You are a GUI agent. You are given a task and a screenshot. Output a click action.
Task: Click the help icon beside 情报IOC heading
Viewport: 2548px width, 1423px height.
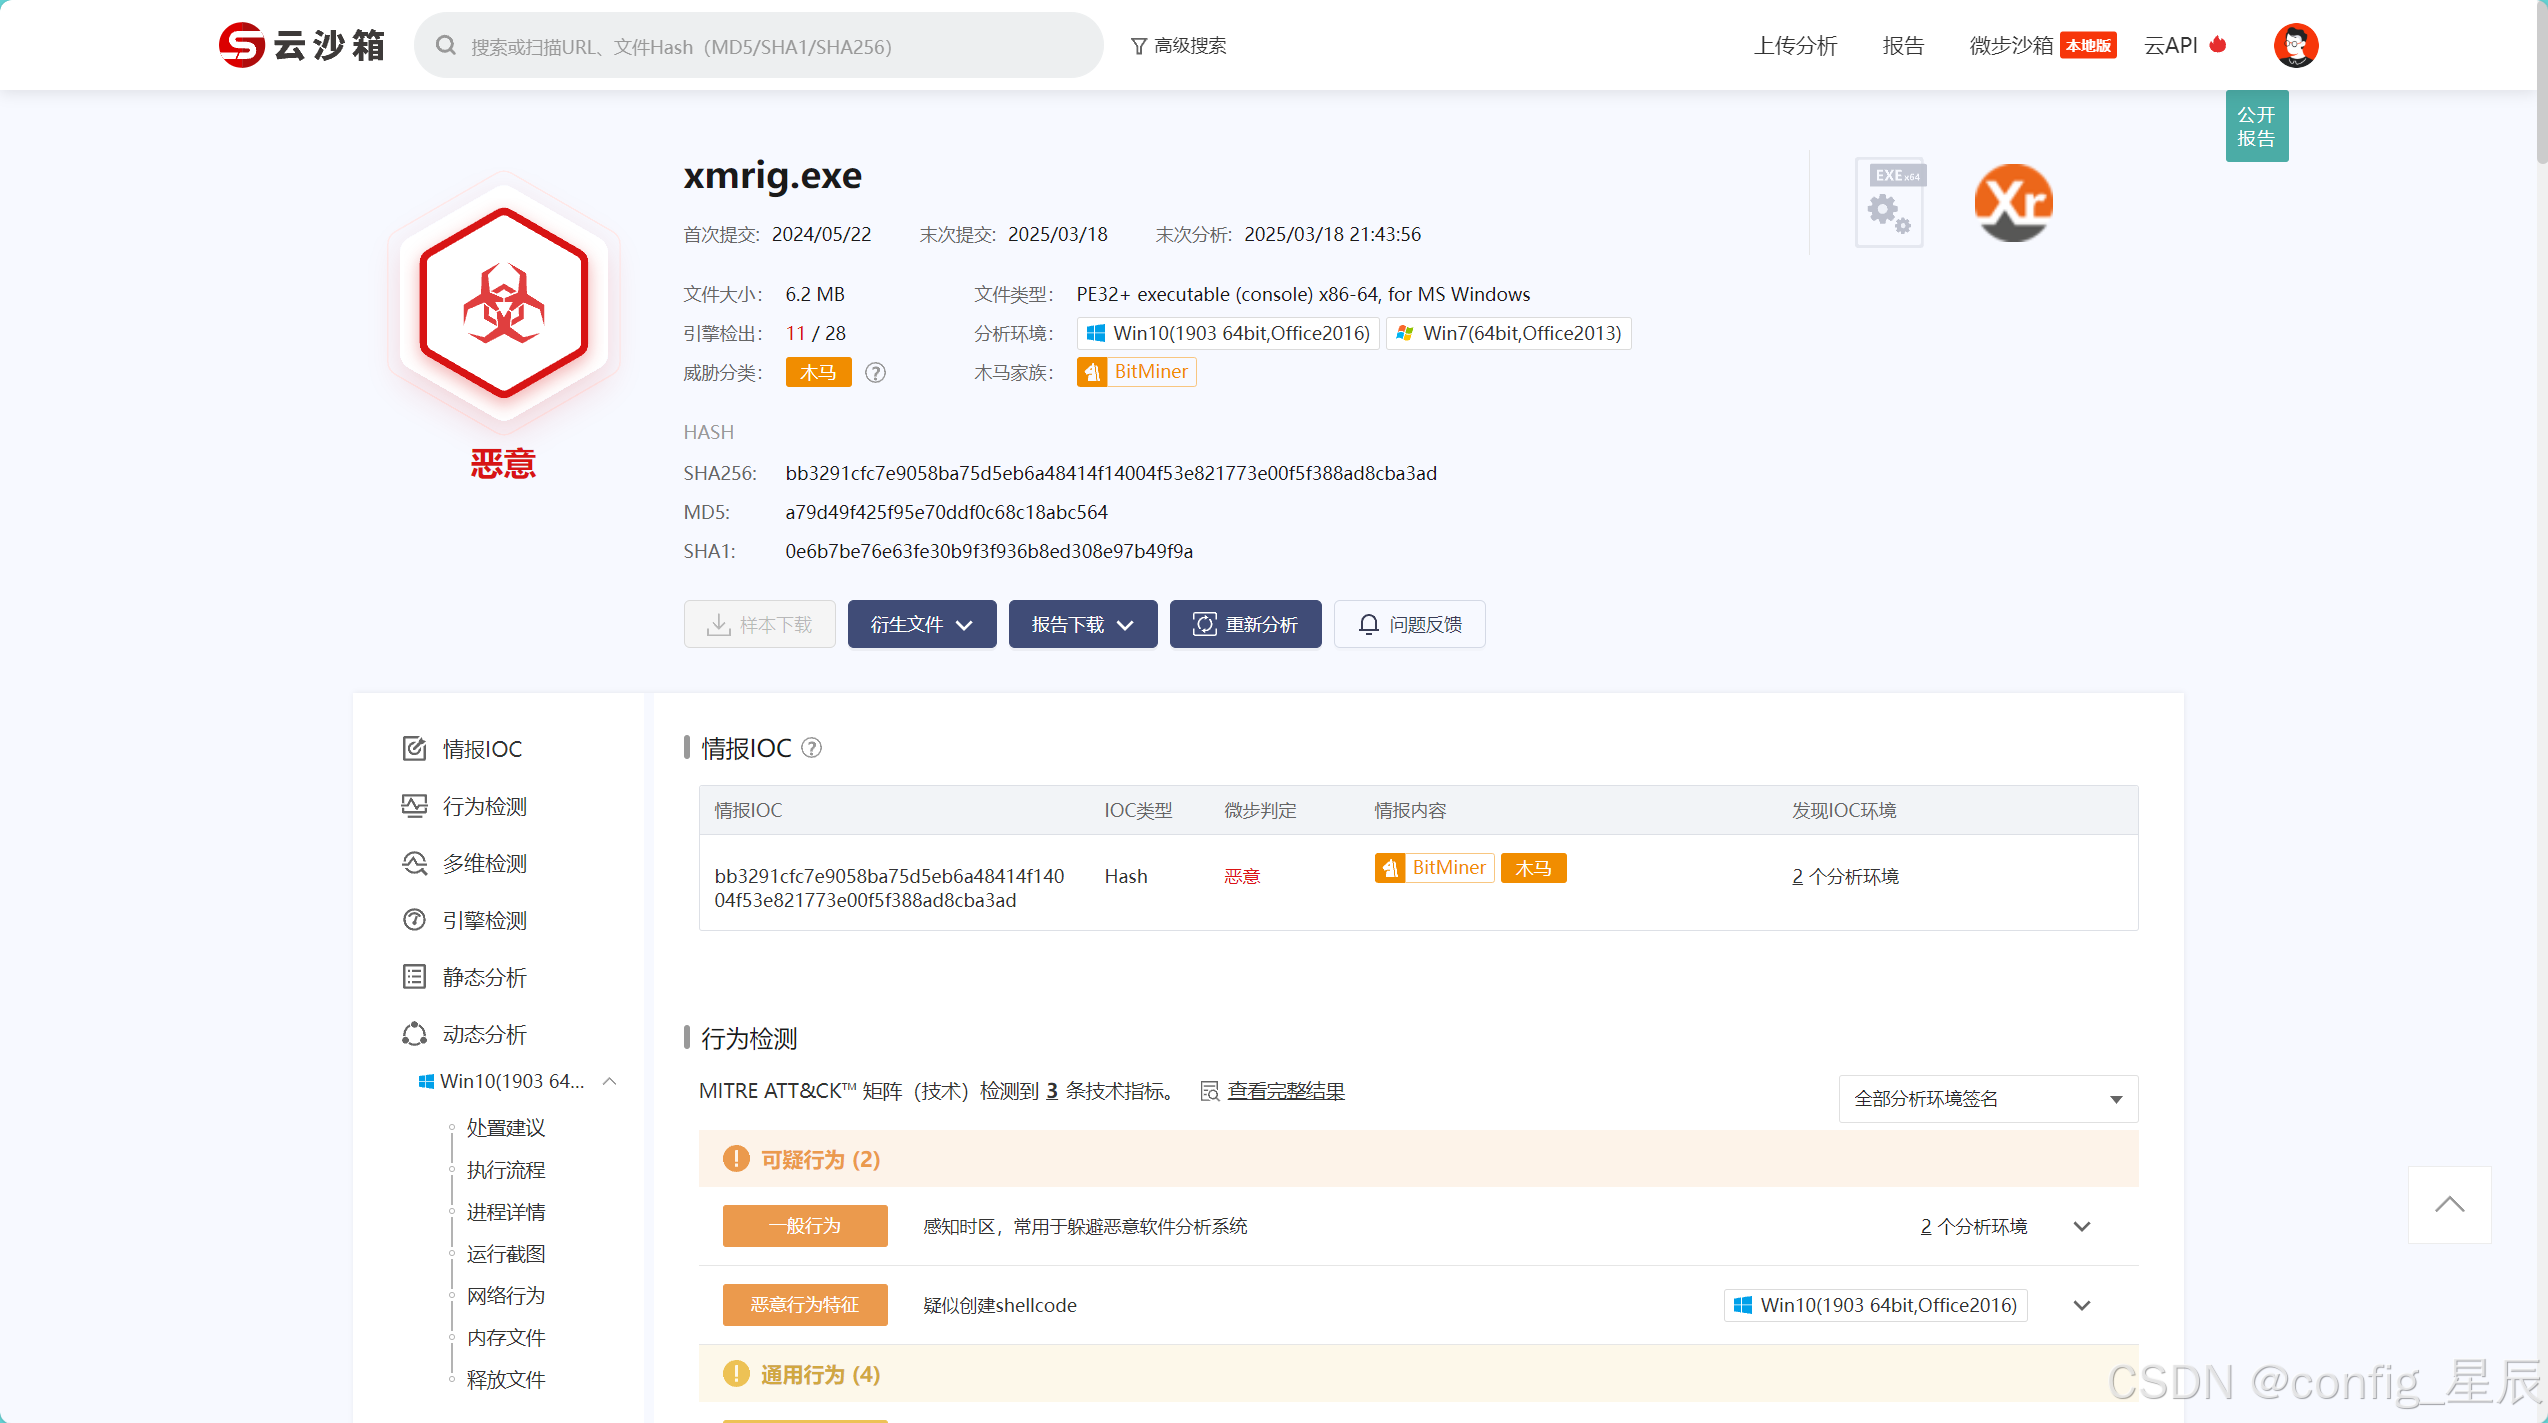point(812,748)
